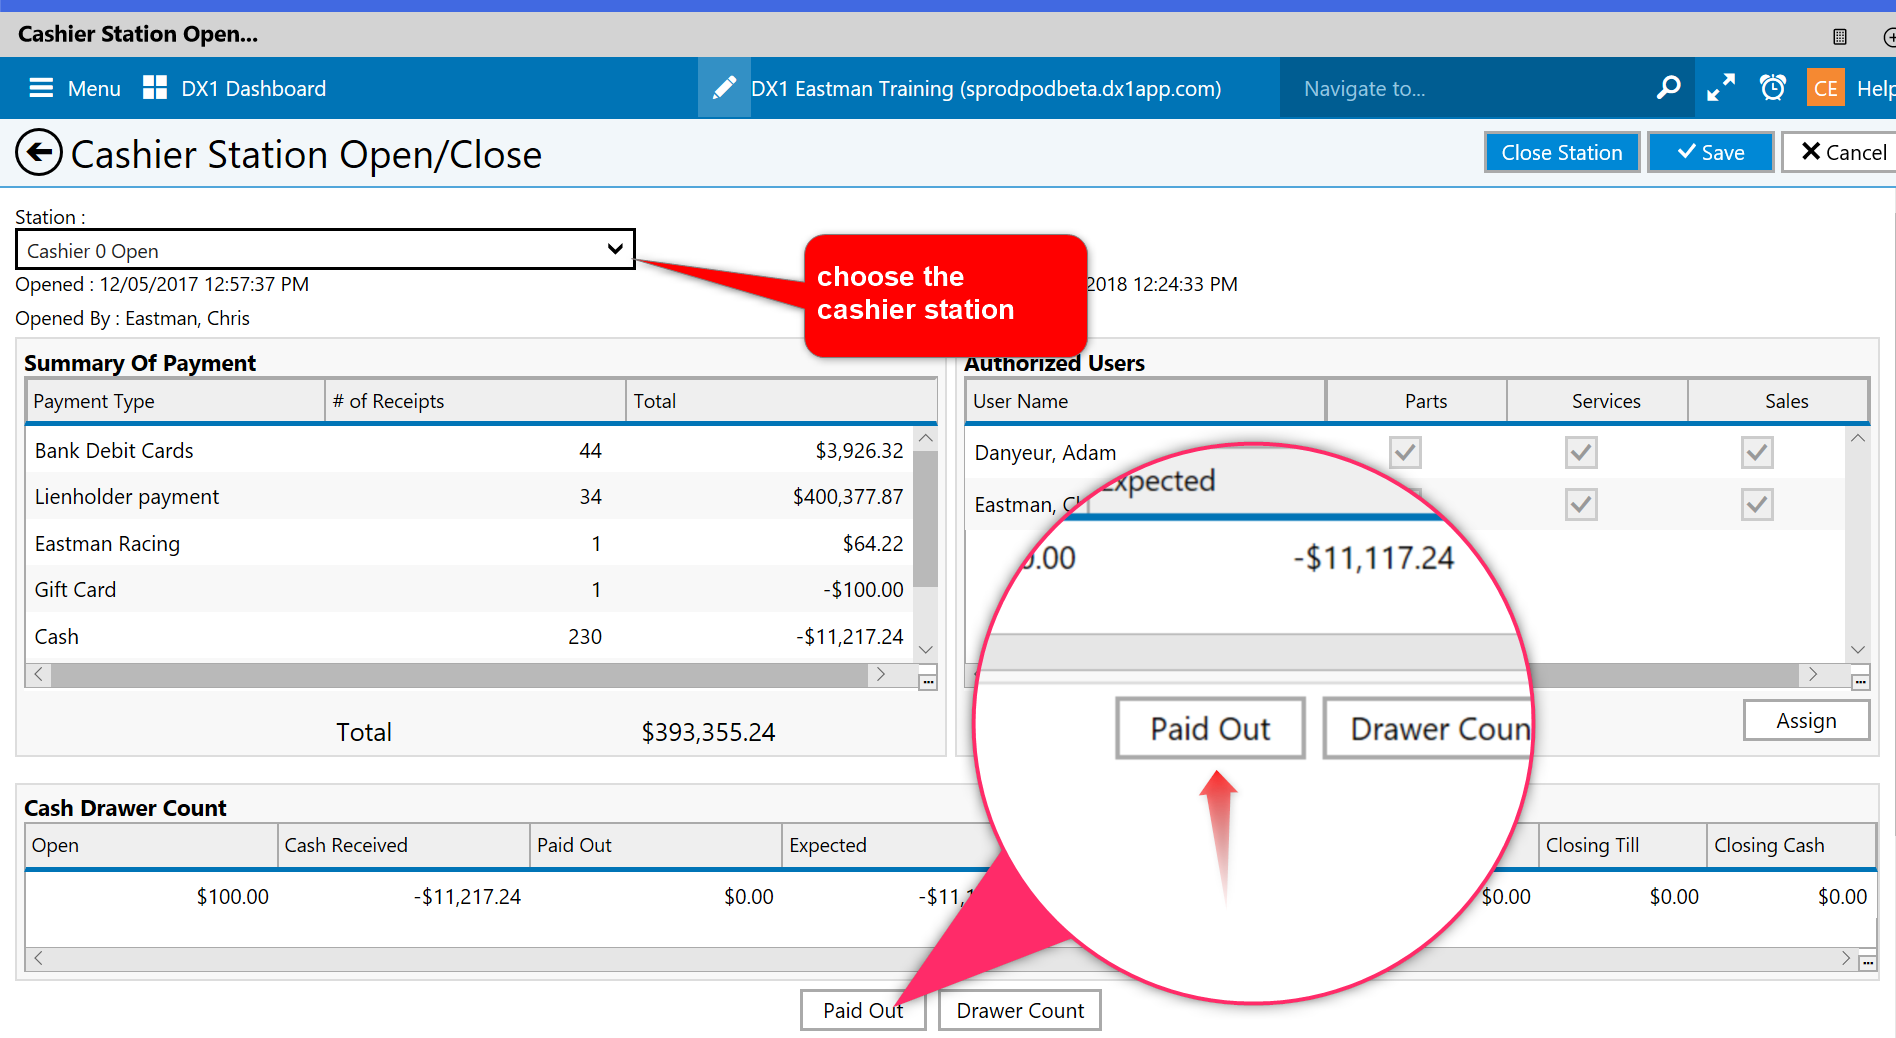Open the Help menu
Viewport: 1896px width, 1038px height.
tap(1875, 88)
